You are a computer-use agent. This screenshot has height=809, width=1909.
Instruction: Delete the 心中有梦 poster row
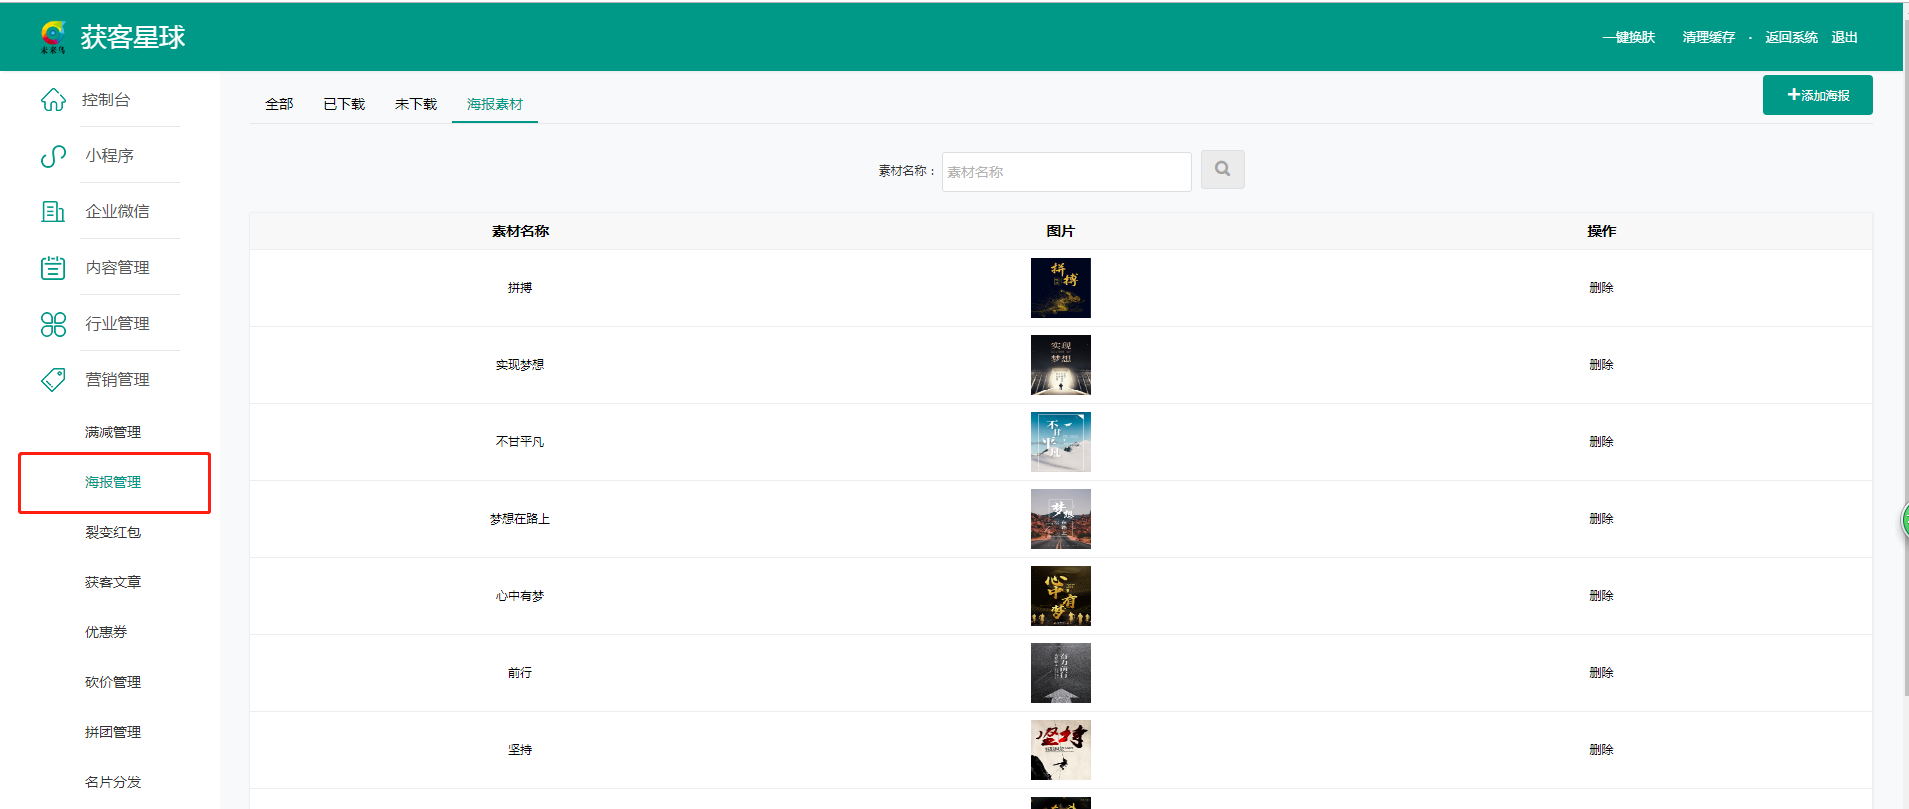[1602, 596]
